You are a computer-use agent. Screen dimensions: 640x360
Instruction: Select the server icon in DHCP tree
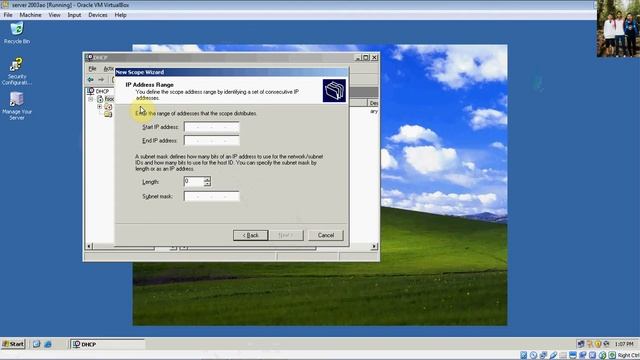pyautogui.click(x=100, y=99)
